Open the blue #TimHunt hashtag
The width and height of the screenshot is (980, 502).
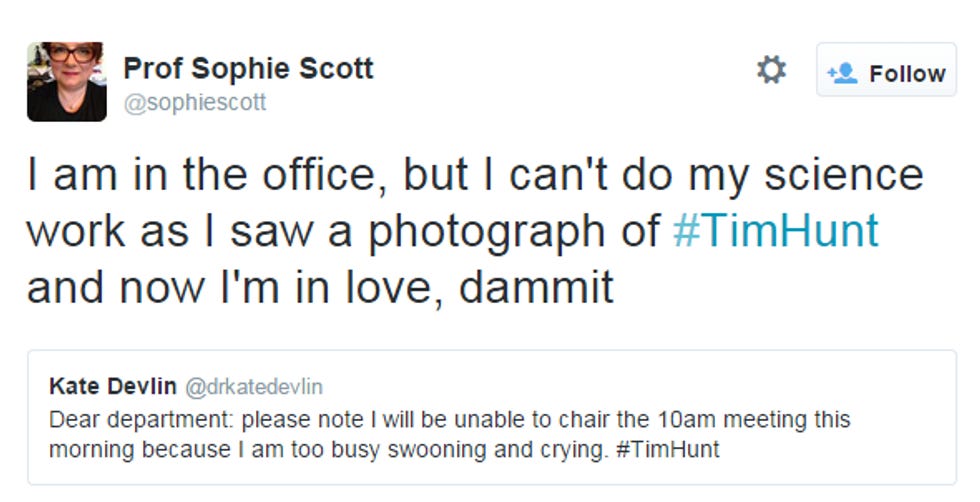[x=776, y=231]
